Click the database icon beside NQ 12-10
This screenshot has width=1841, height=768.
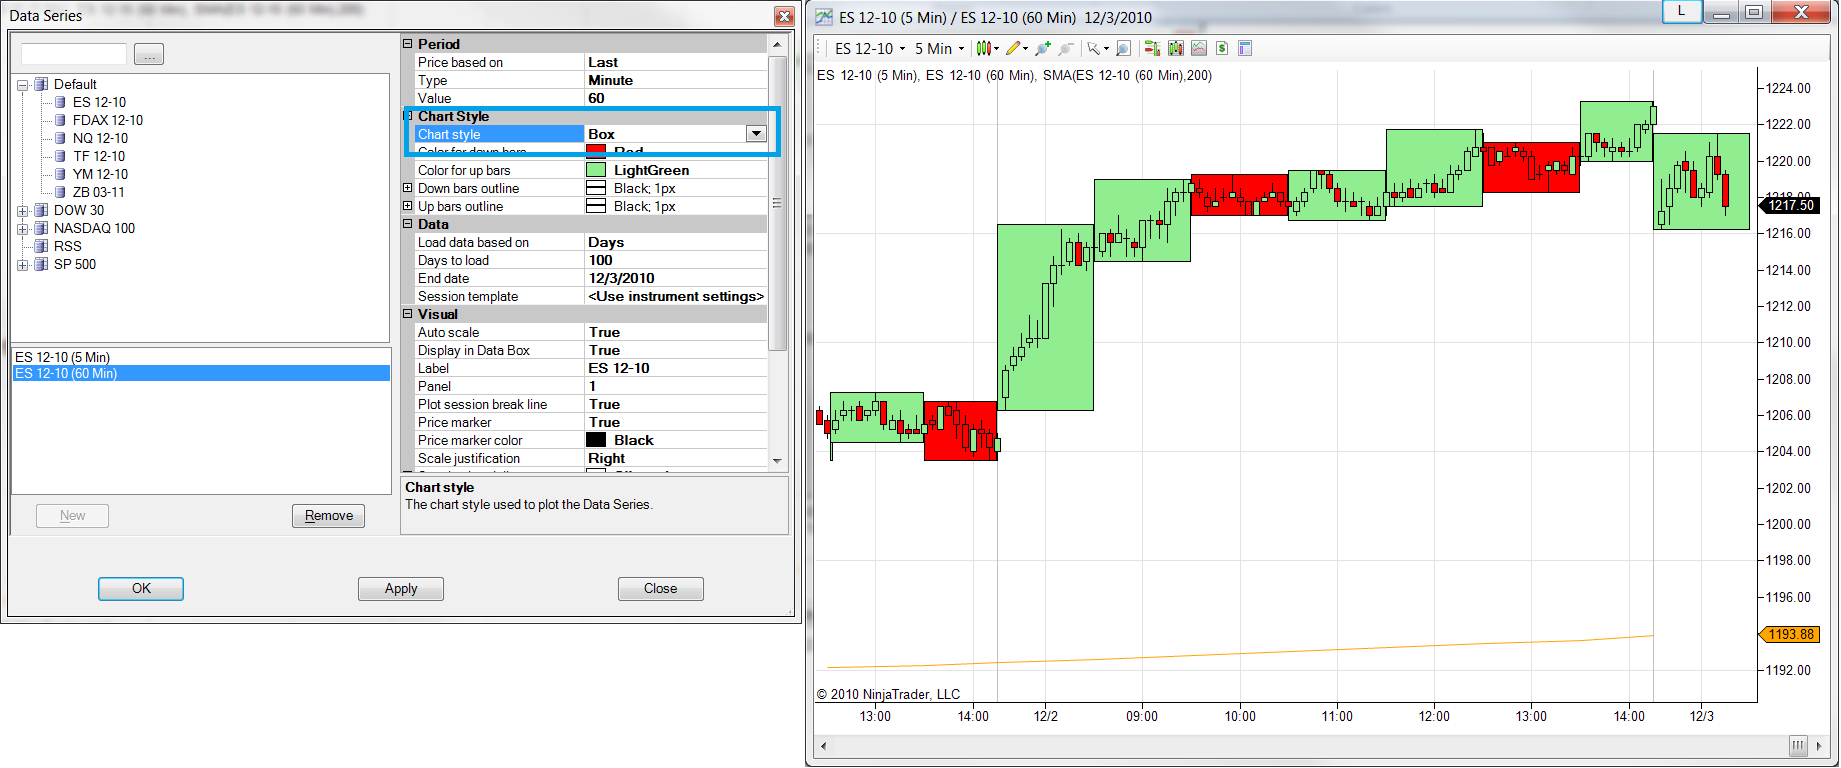click(x=60, y=138)
